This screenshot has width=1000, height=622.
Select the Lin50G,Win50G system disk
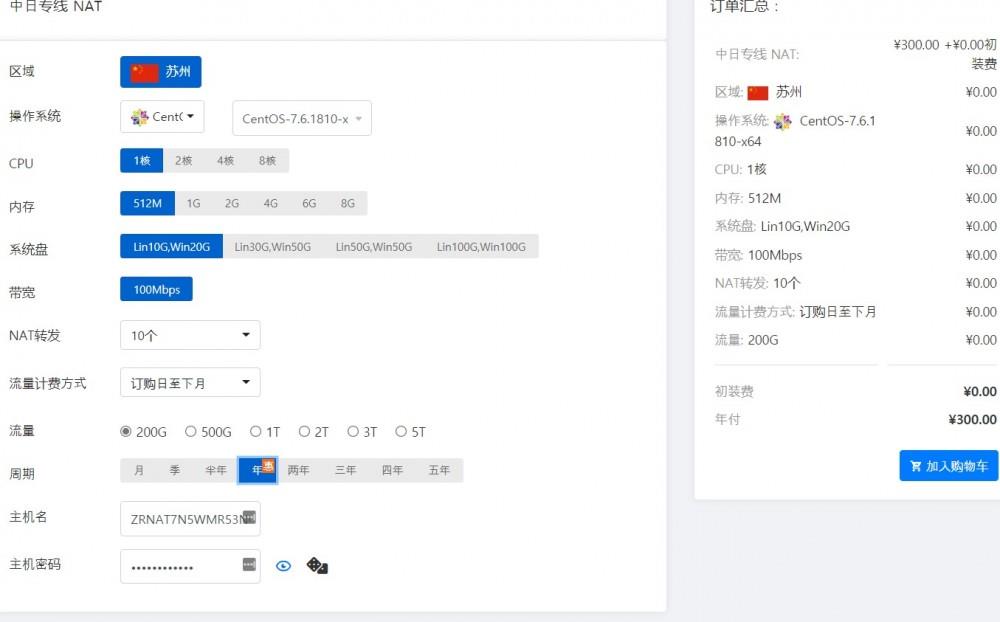coord(374,246)
